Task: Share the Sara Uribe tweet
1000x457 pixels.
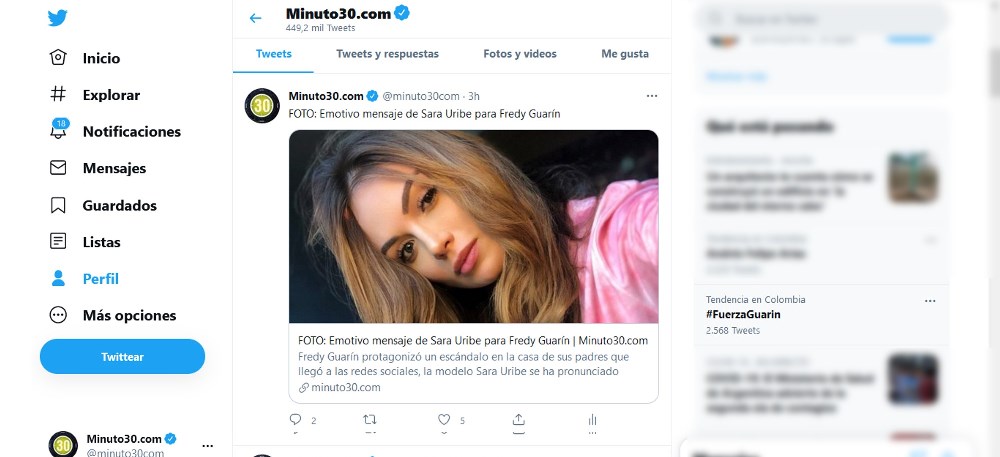Action: coord(518,420)
